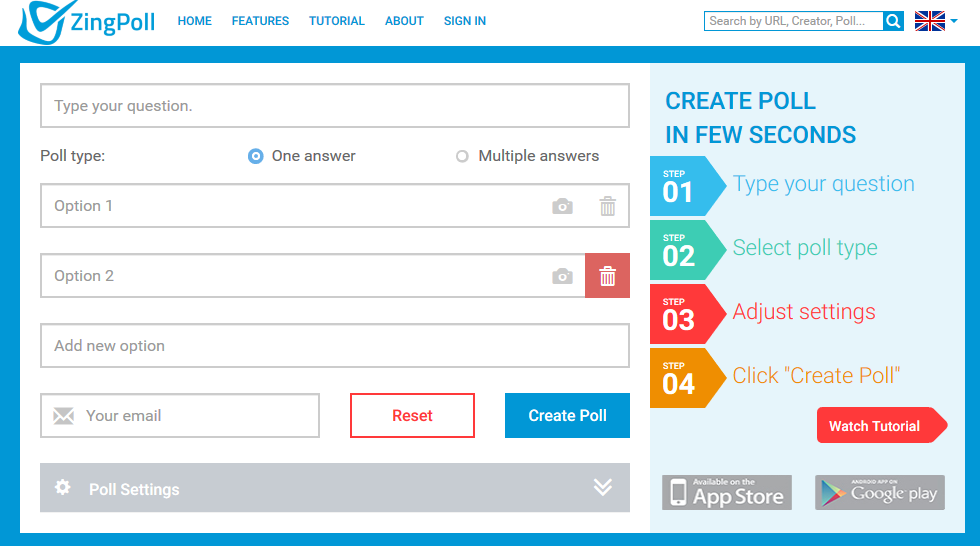
Task: Open the App Store download badge
Action: click(727, 493)
